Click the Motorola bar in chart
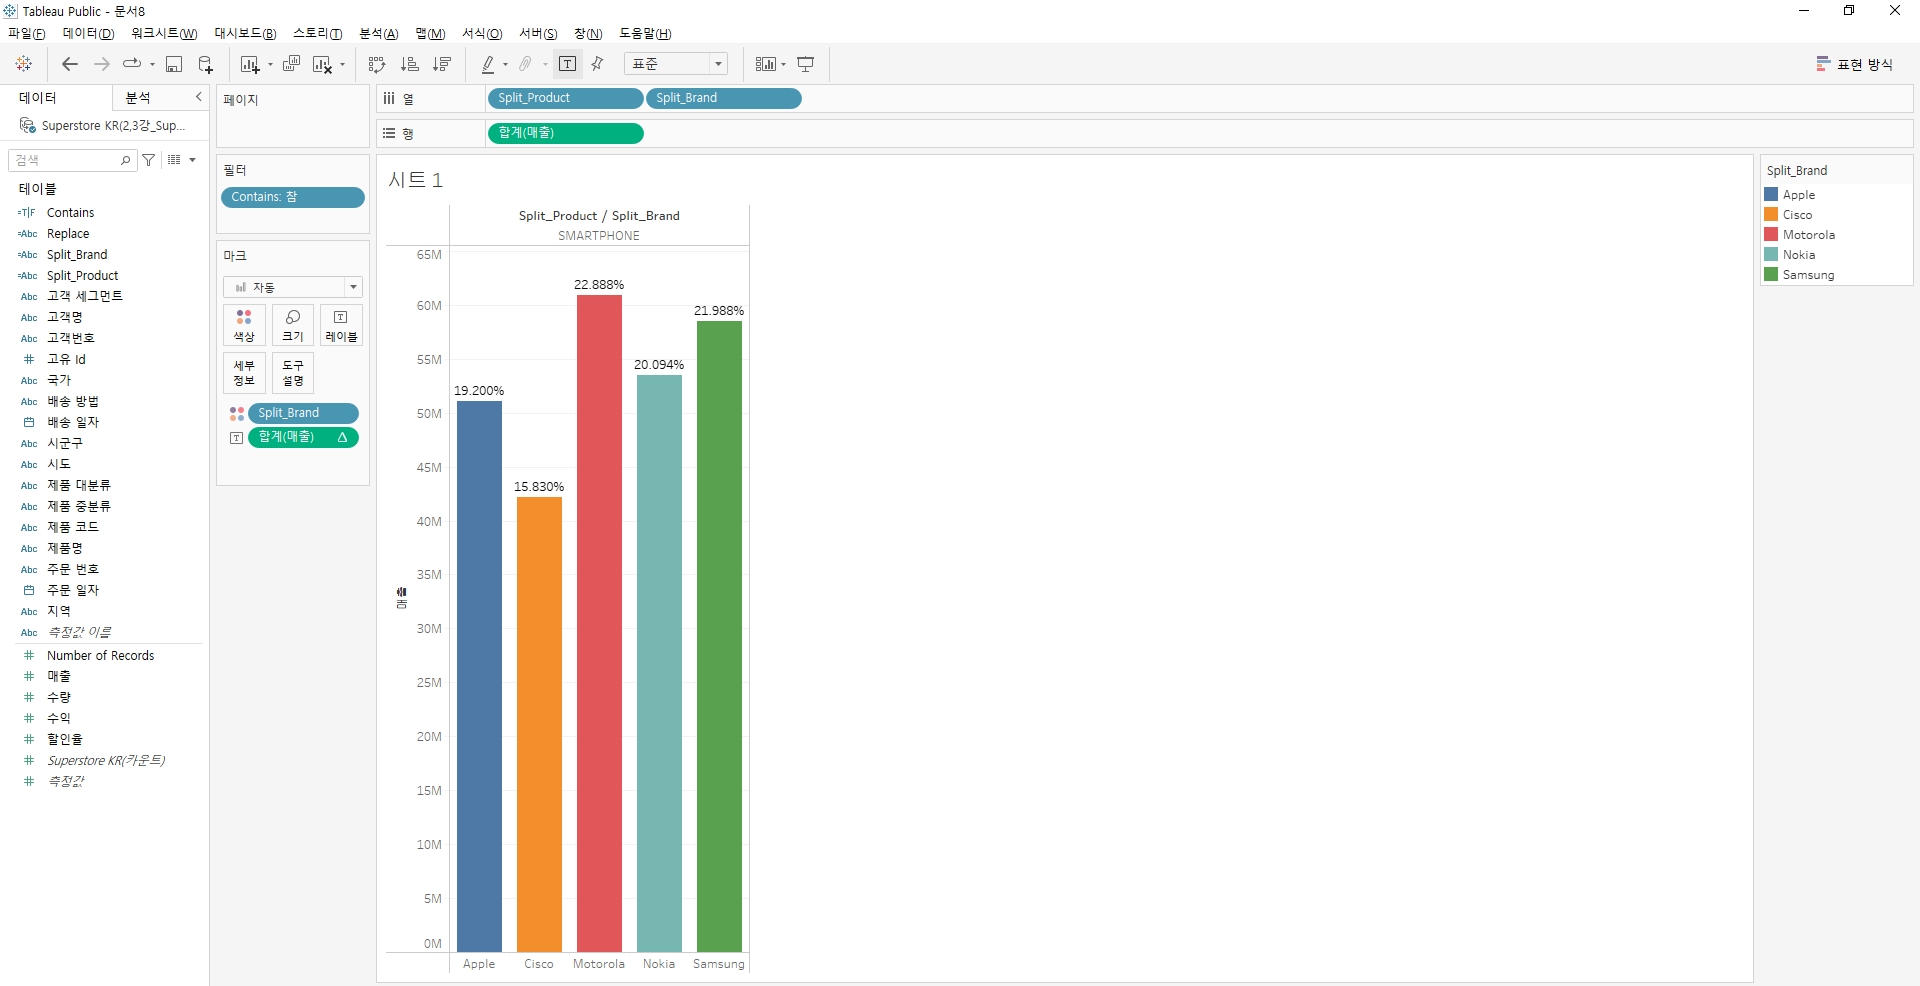The height and width of the screenshot is (986, 1920). click(x=599, y=623)
